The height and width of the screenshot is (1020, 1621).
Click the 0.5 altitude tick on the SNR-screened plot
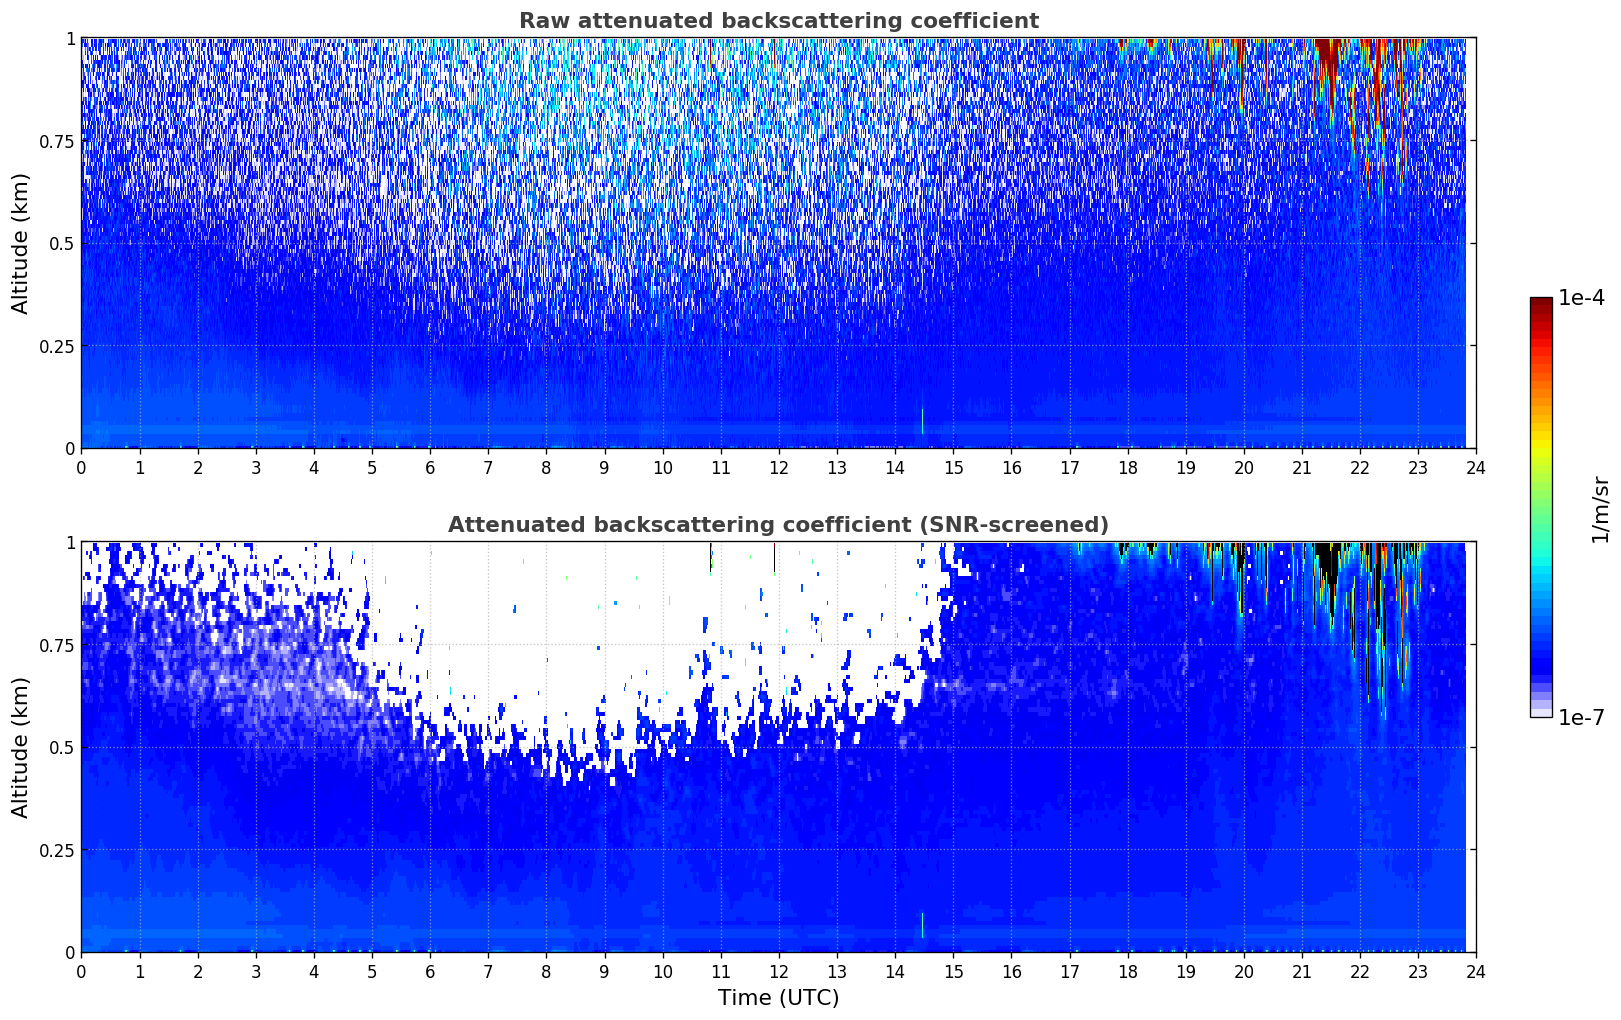coord(62,748)
